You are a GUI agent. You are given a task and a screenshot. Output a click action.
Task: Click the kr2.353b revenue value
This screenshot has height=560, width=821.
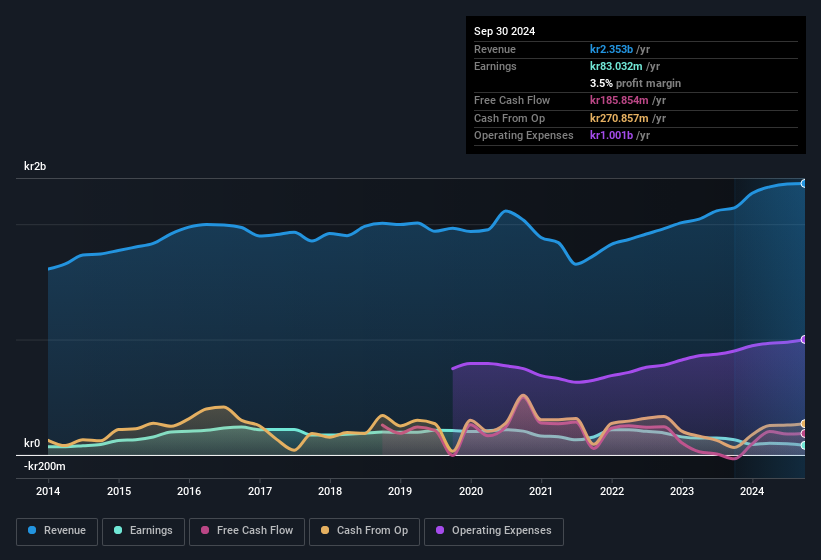(x=611, y=49)
